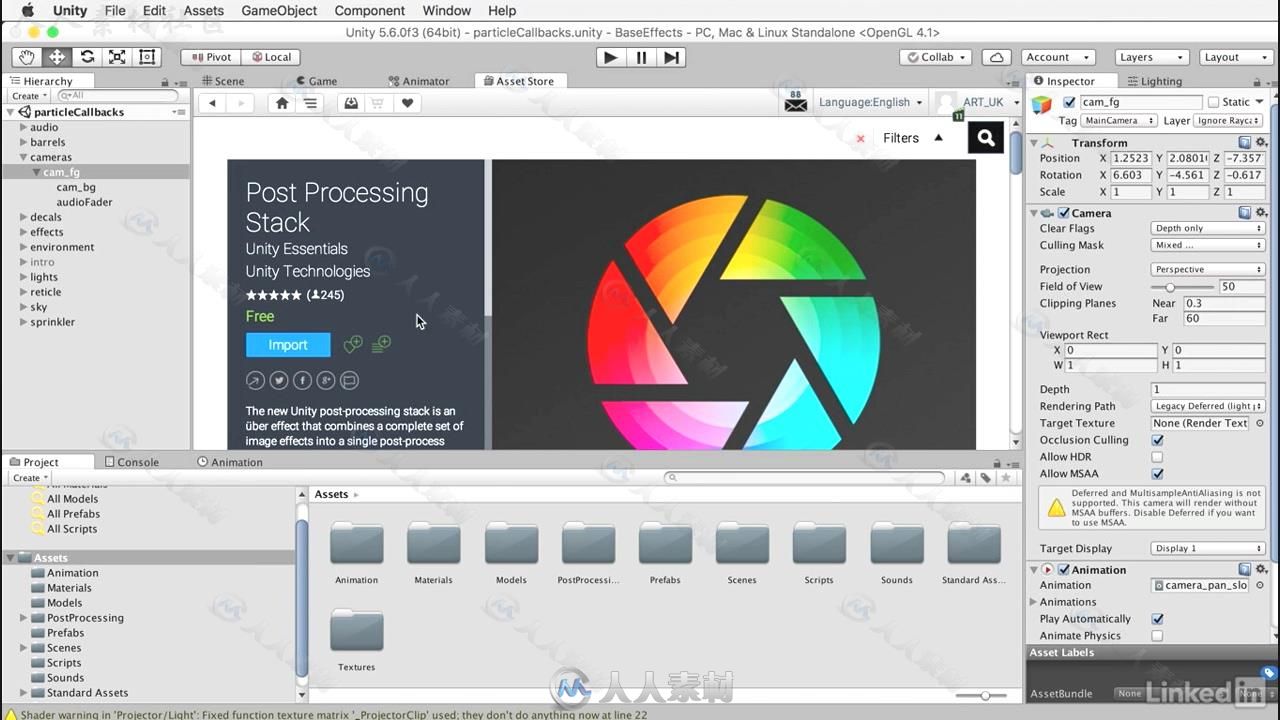Screen dimensions: 1280x720
Task: Open the Window menu
Action: coord(447,10)
